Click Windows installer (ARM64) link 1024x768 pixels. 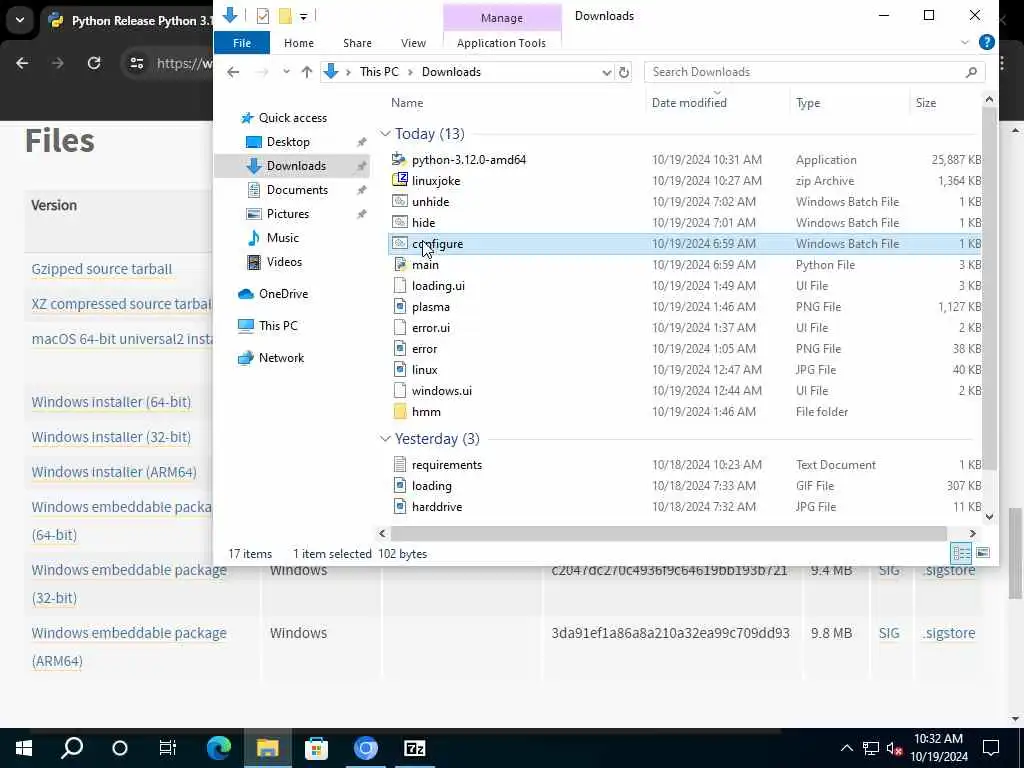(x=114, y=472)
